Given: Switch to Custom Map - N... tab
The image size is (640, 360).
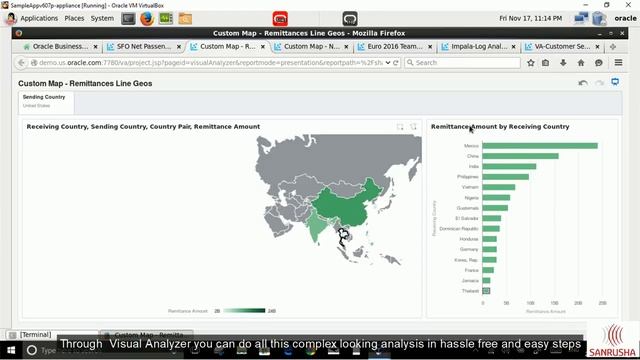Looking at the screenshot, I should tap(312, 47).
